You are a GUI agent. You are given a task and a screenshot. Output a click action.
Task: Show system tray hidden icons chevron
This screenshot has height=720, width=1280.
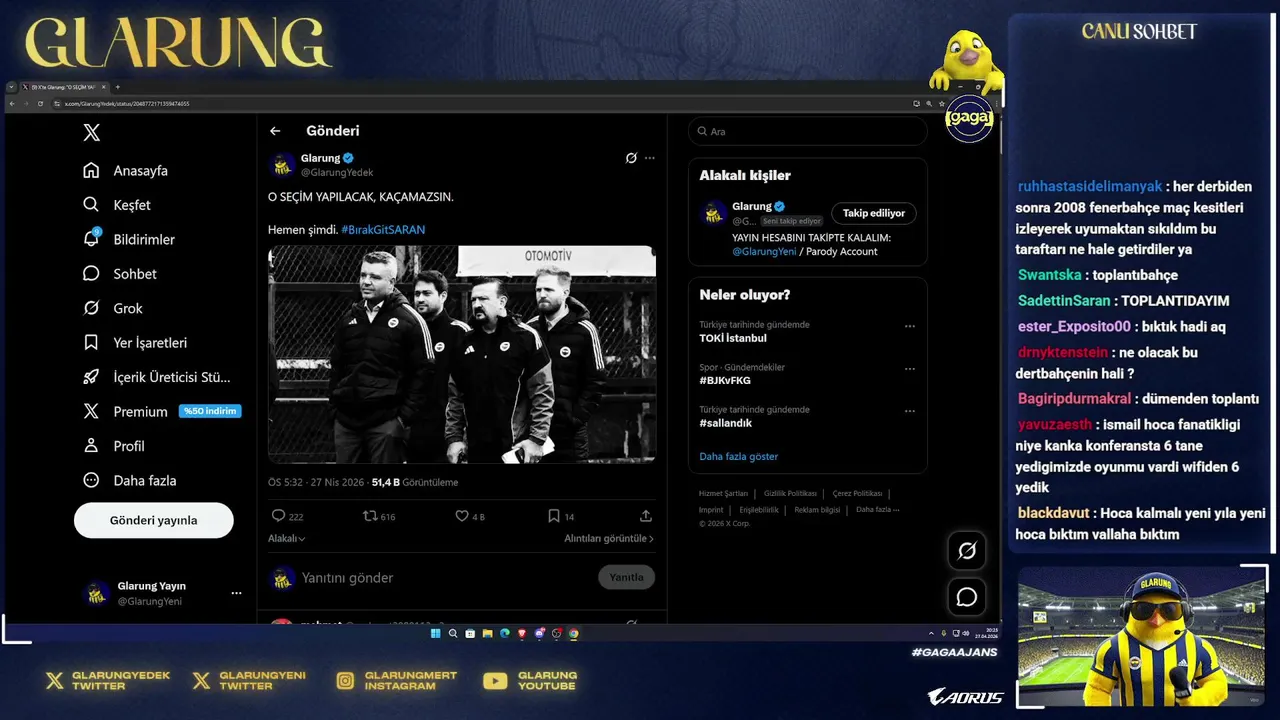click(931, 633)
